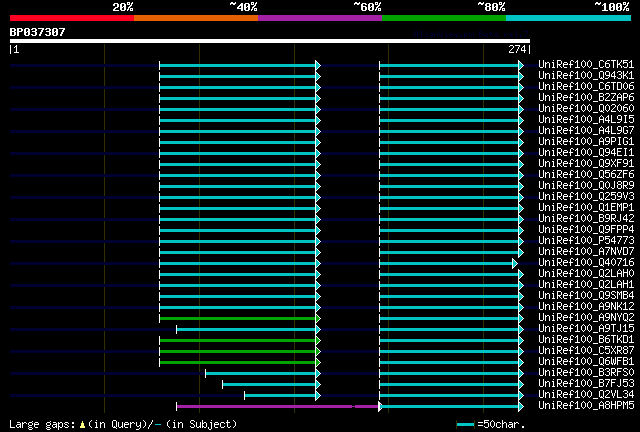Select the green alignment bar of A9NYQ2
Viewport: 640px width, 432px height.
click(x=238, y=318)
